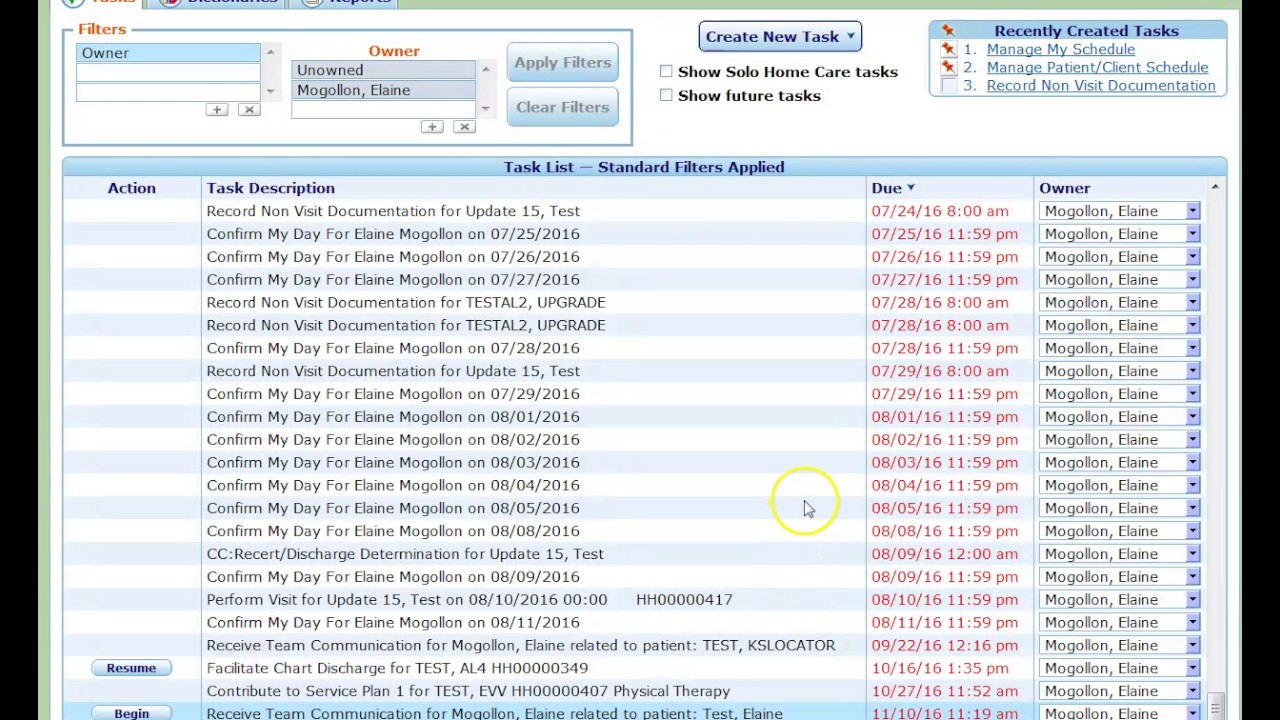Select task Confirm My Day on 08/02/2016
The height and width of the screenshot is (720, 1280).
(x=393, y=440)
